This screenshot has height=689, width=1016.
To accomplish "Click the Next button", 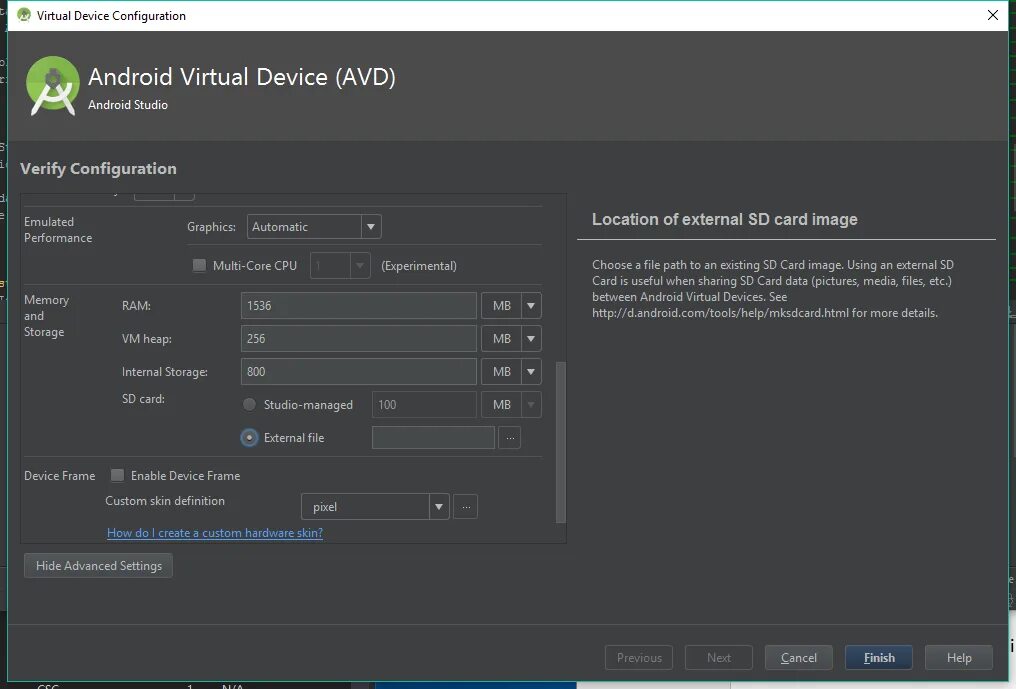I will coord(719,657).
